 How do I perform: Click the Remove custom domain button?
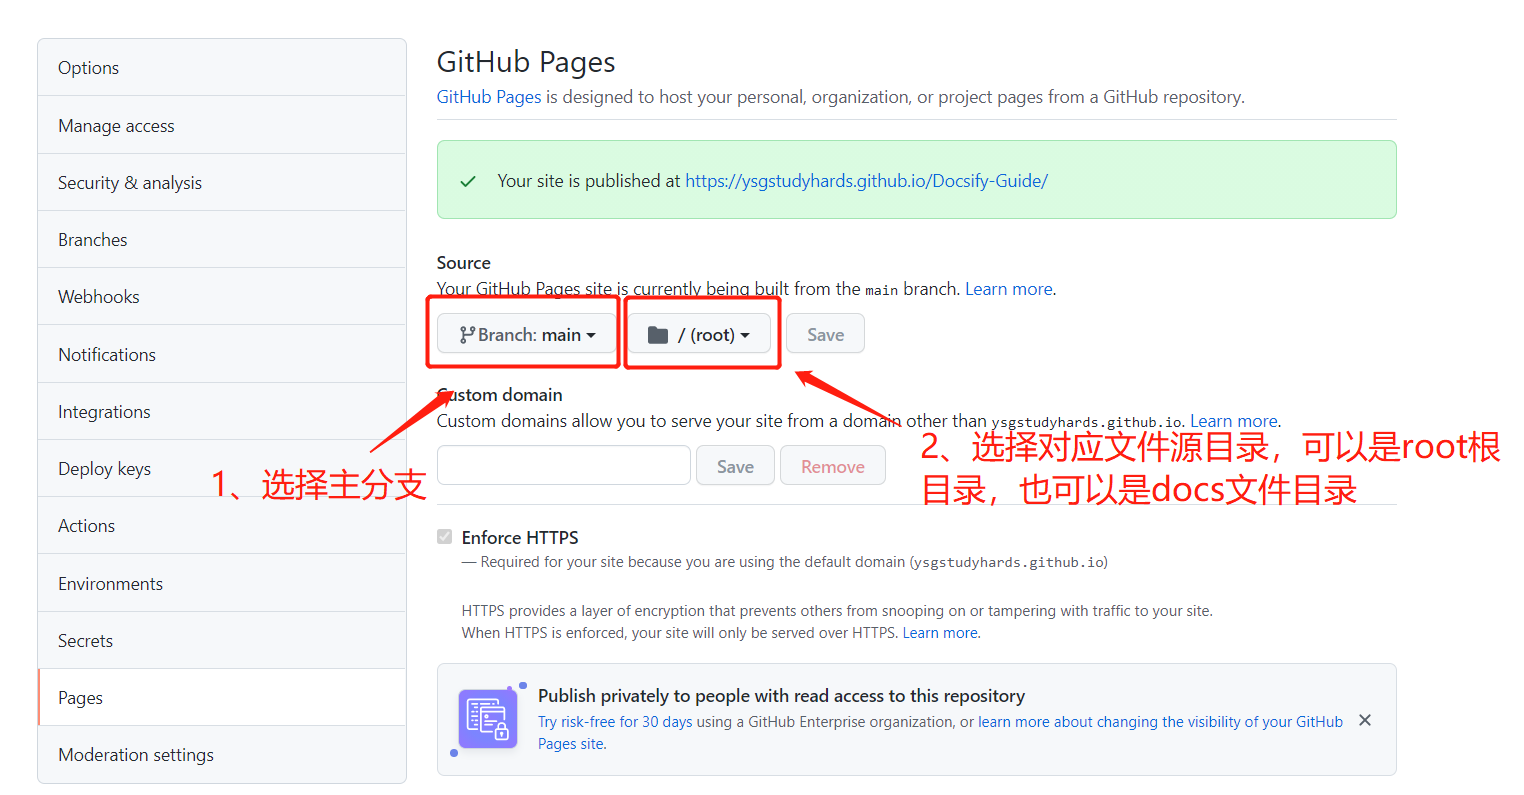[x=832, y=466]
